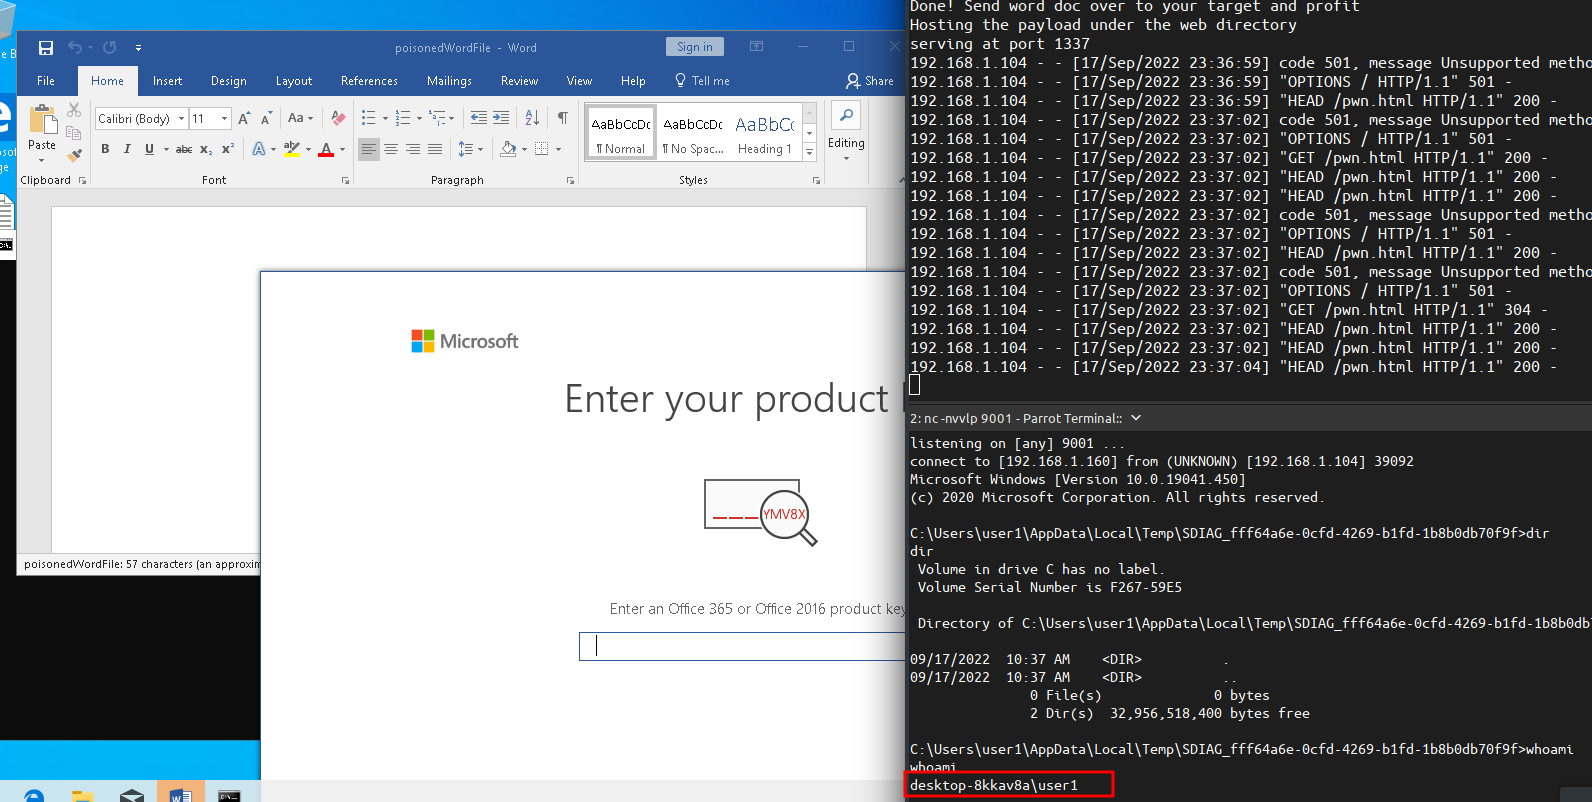Open Ribbon Display Options icon
This screenshot has width=1592, height=802.
click(x=757, y=46)
